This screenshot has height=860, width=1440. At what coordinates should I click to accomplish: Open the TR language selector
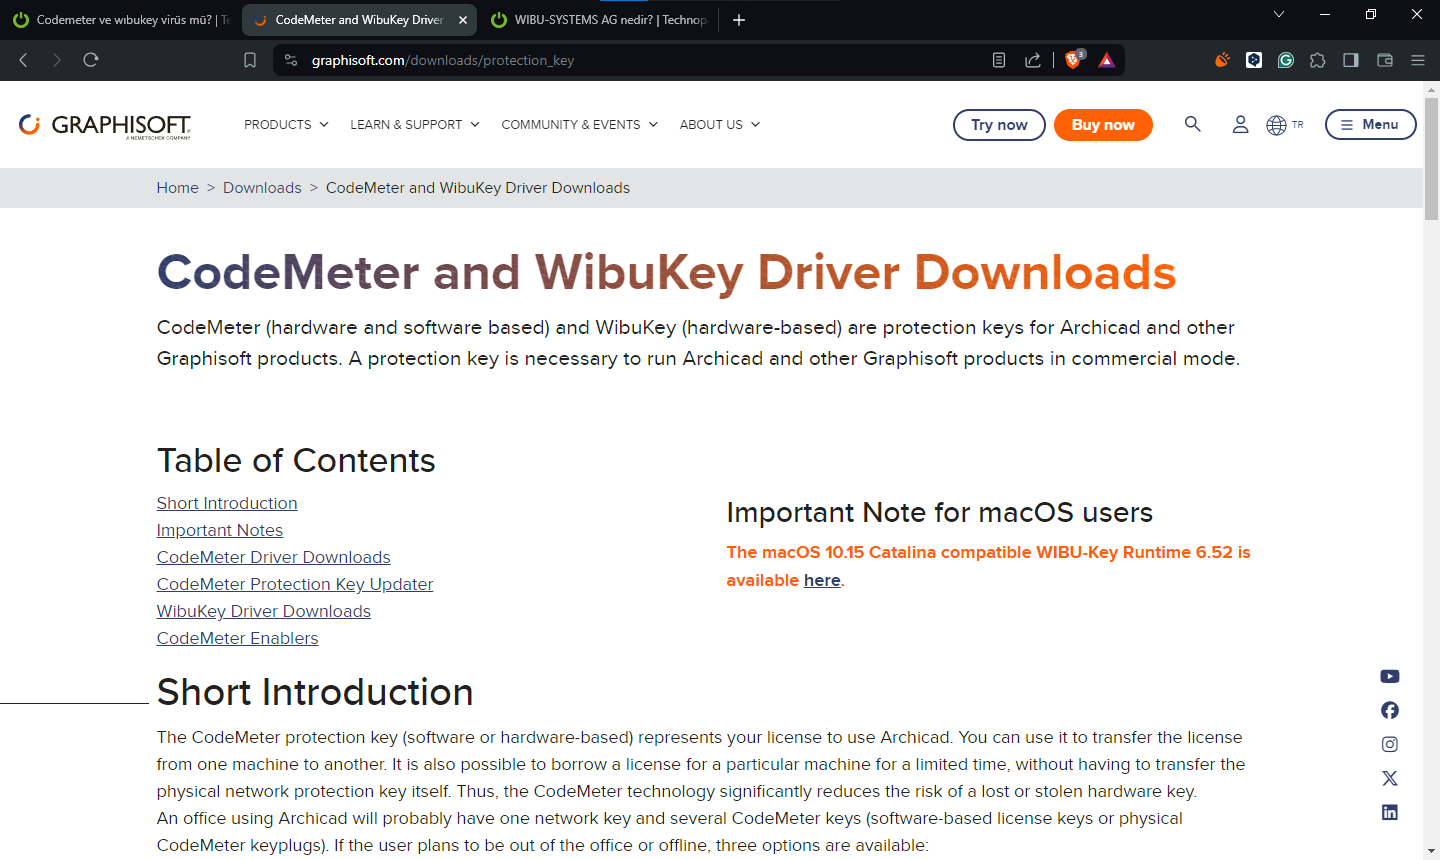pos(1285,125)
